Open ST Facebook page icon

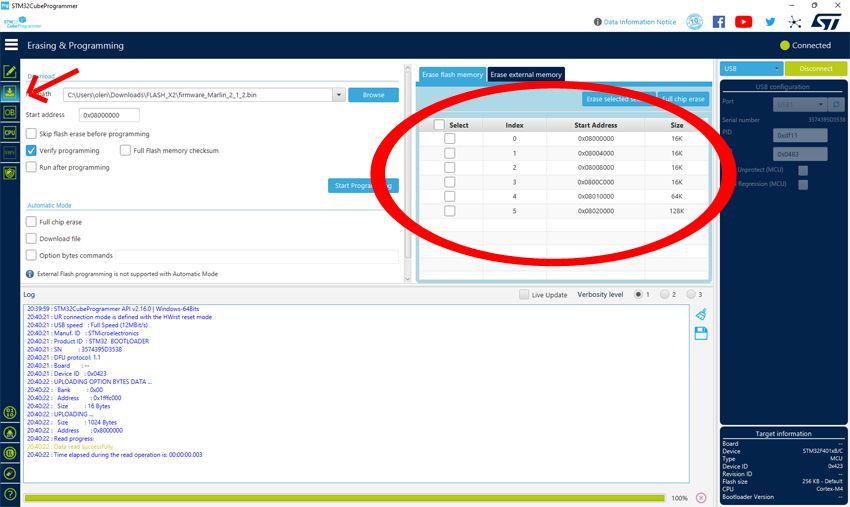(719, 22)
